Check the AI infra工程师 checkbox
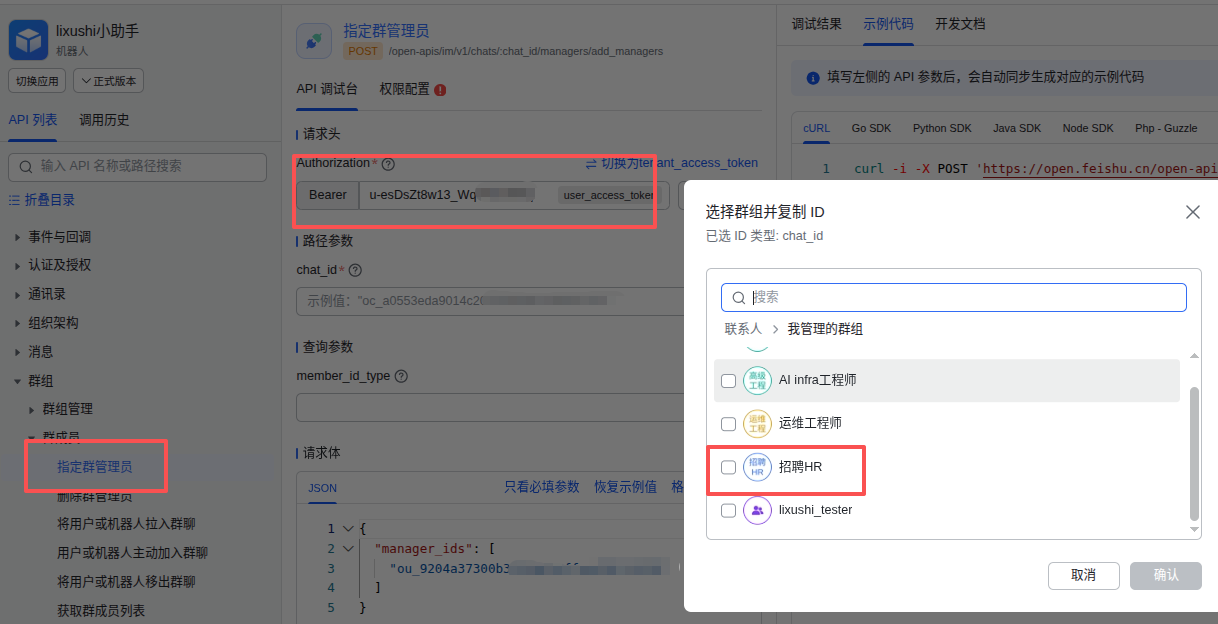The width and height of the screenshot is (1218, 624). click(x=728, y=380)
